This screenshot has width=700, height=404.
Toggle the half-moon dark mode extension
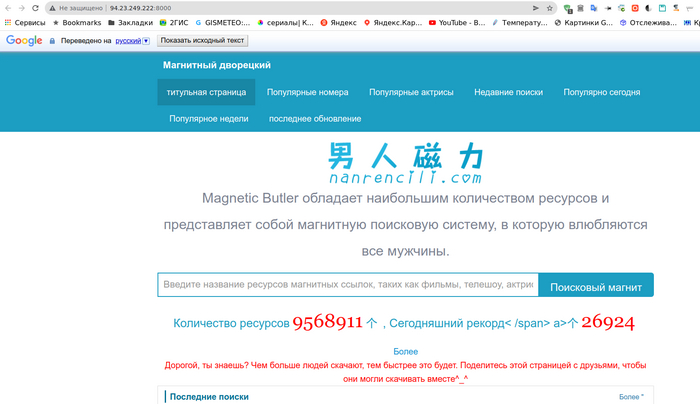tap(648, 8)
